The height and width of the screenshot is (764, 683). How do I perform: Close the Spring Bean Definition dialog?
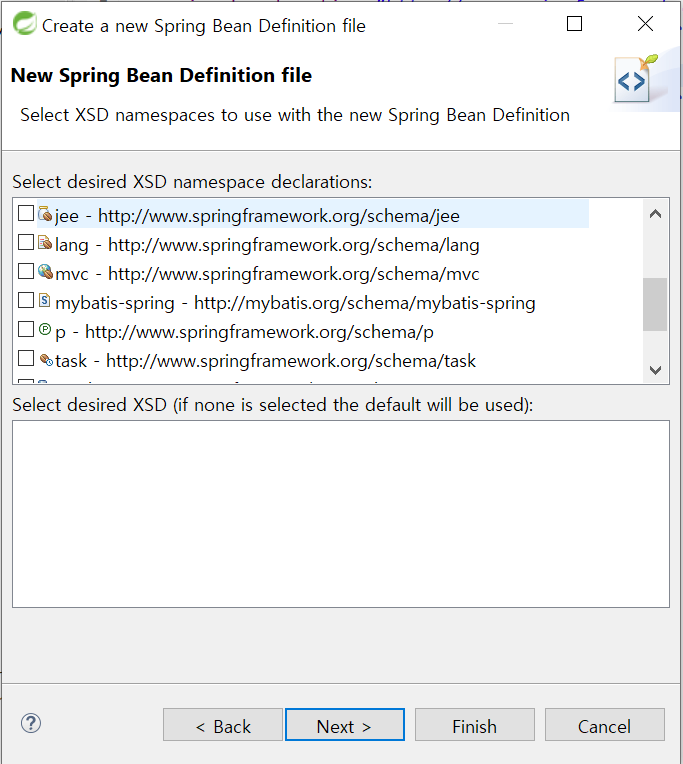(645, 23)
